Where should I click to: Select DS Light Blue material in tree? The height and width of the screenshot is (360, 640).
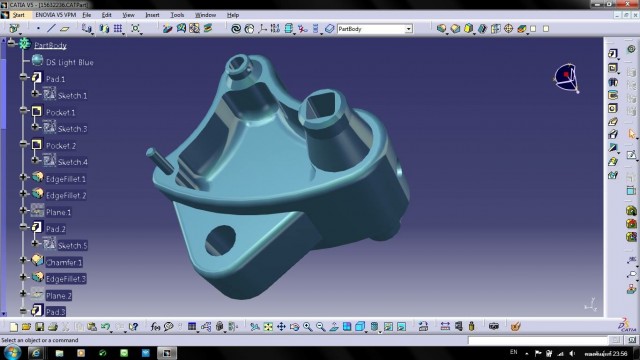pyautogui.click(x=70, y=62)
